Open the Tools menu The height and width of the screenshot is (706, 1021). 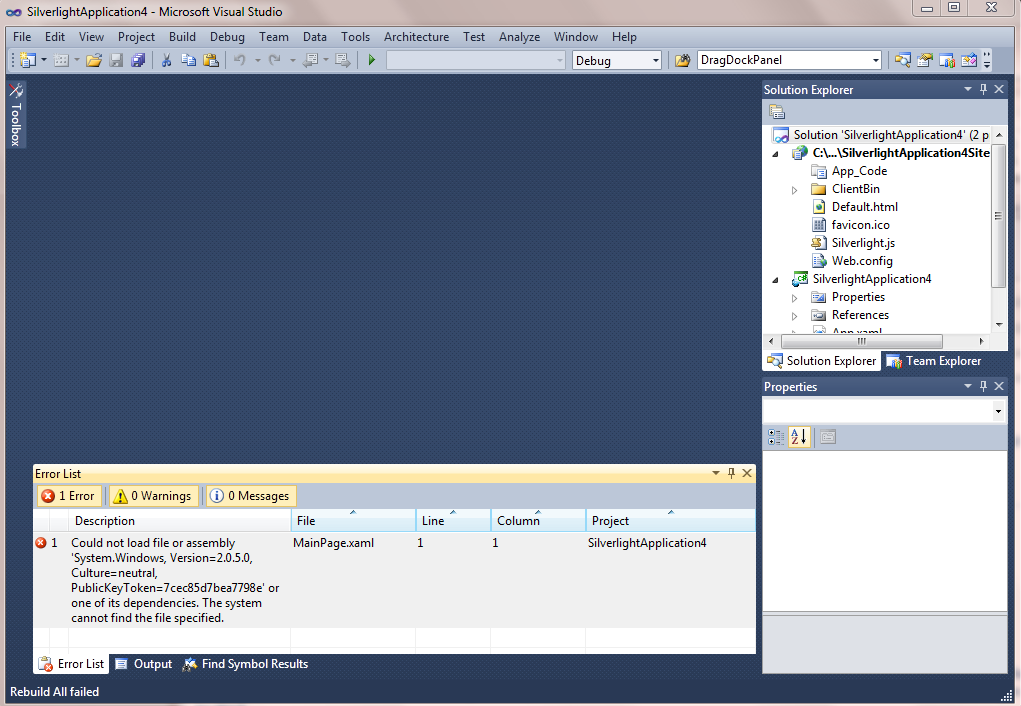[x=356, y=37]
